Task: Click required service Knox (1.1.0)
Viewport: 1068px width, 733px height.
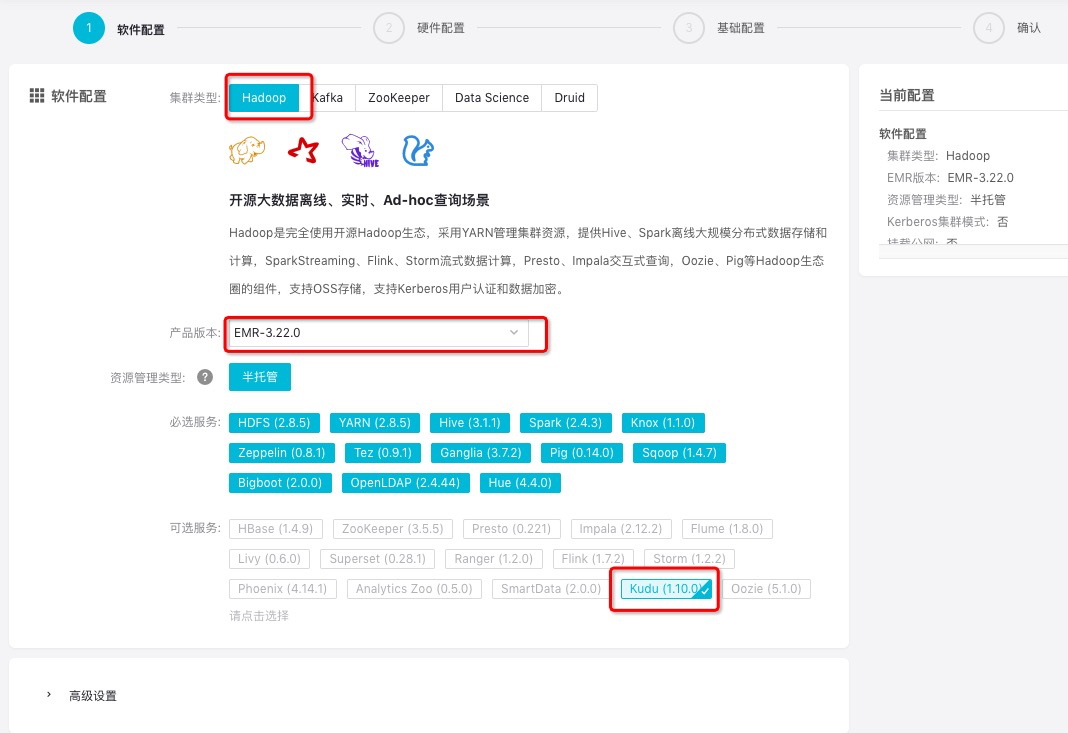Action: point(663,422)
